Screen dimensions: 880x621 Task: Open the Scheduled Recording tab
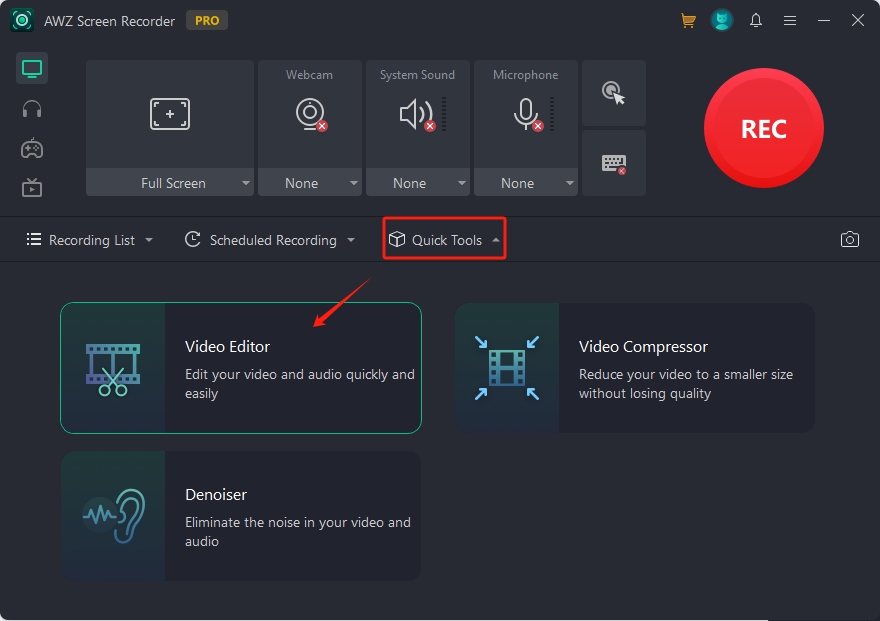(x=270, y=240)
